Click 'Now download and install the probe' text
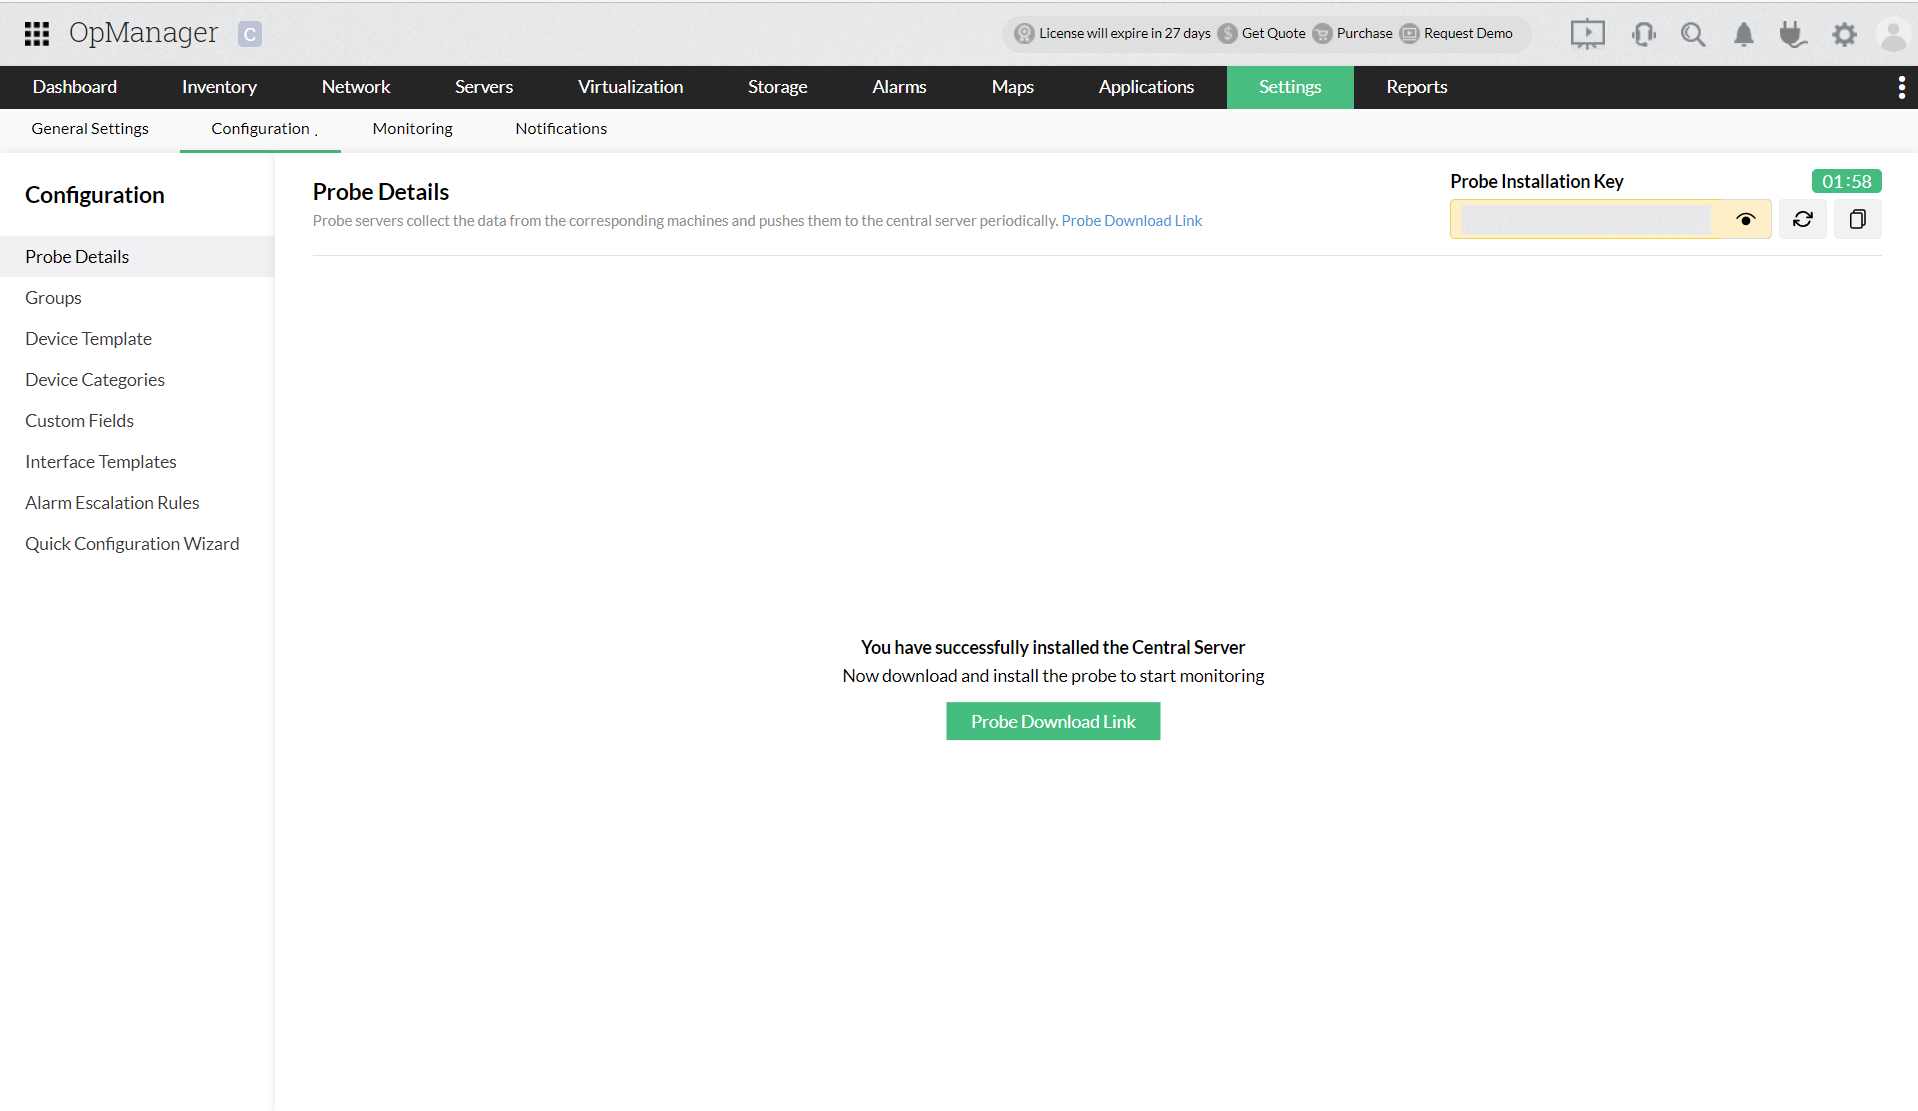The width and height of the screenshot is (1918, 1111). (1053, 676)
